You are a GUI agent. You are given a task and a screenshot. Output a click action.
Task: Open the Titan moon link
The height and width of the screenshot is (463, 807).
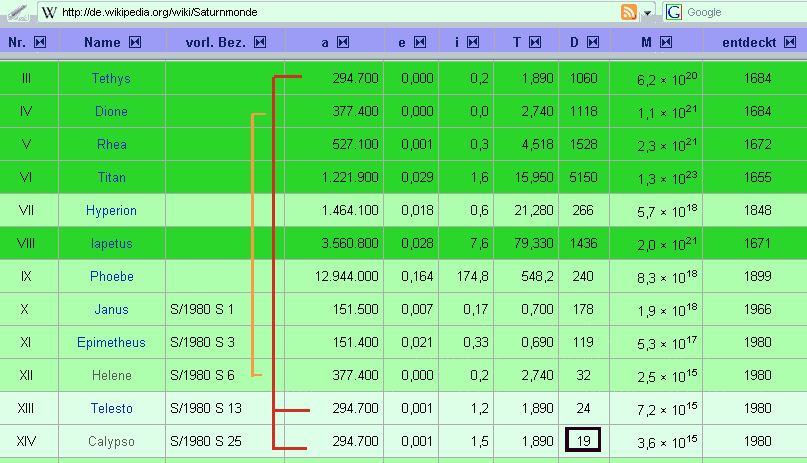[x=111, y=177]
